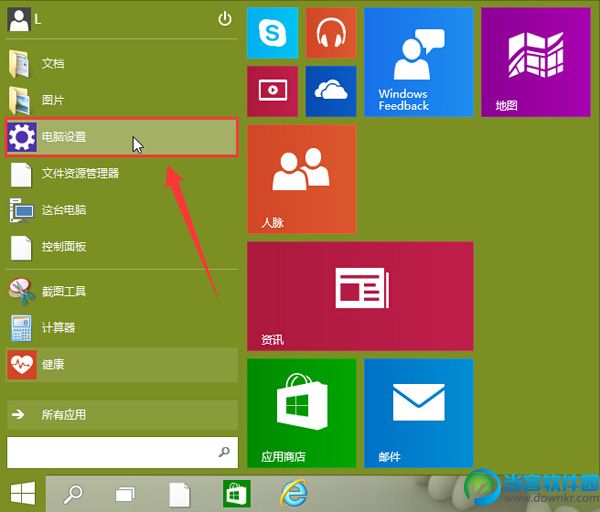This screenshot has width=600, height=512.
Task: Open 这台电脑 This PC
Action: (x=122, y=210)
